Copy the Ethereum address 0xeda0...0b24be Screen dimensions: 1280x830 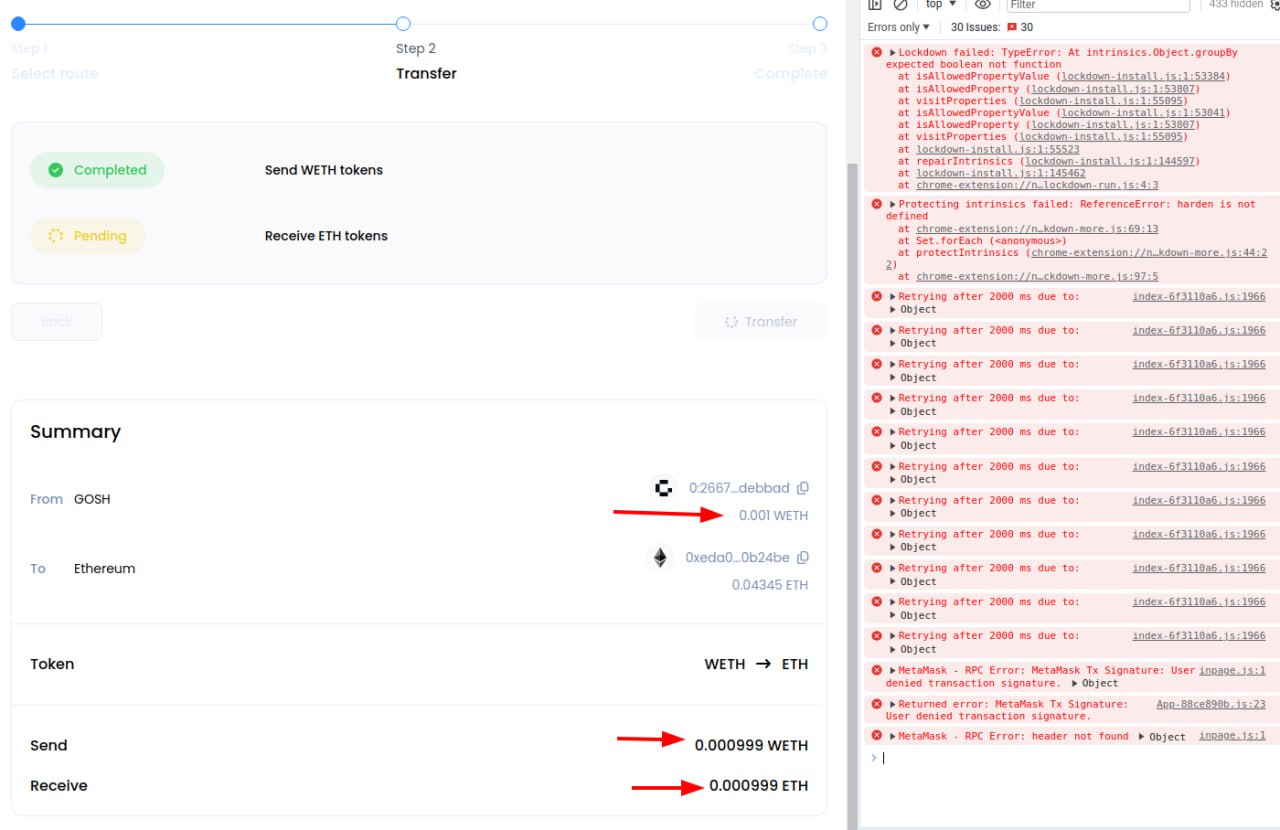(x=802, y=558)
